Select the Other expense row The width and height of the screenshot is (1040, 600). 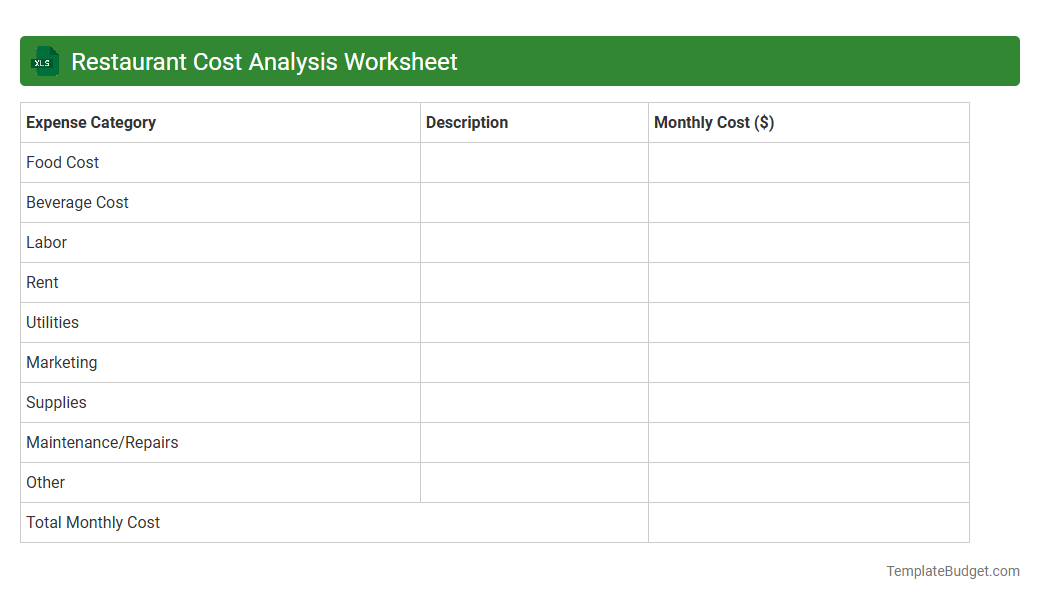click(x=45, y=482)
